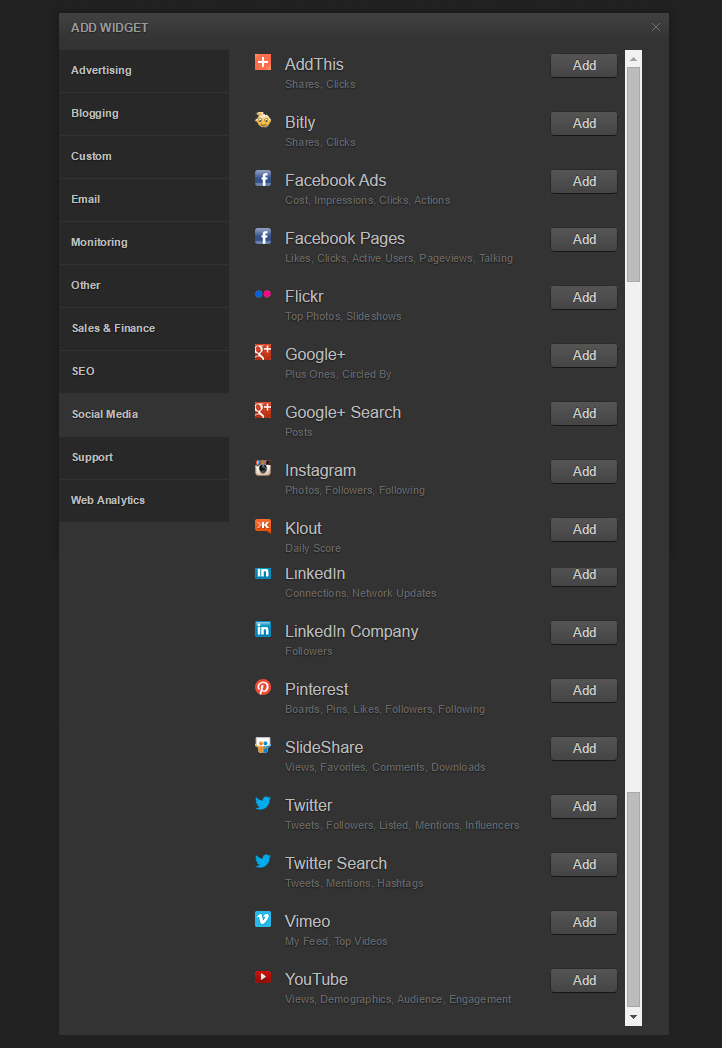
Task: Click the Instagram title text
Action: 320,471
